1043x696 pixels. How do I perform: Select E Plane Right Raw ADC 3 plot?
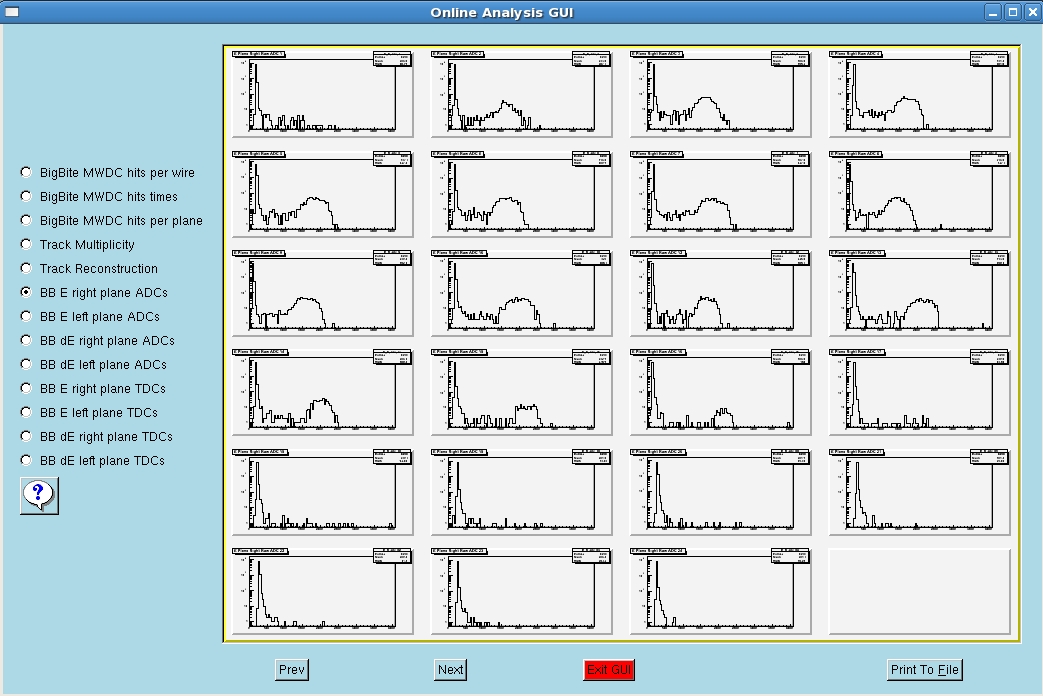pyautogui.click(x=720, y=94)
